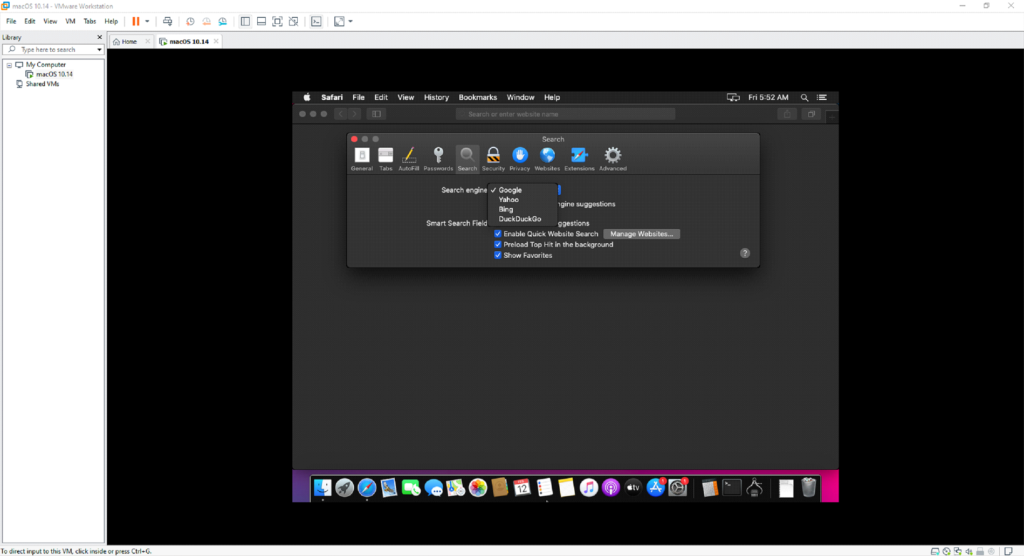
Task: Open macOS Notification Center icon
Action: [822, 97]
